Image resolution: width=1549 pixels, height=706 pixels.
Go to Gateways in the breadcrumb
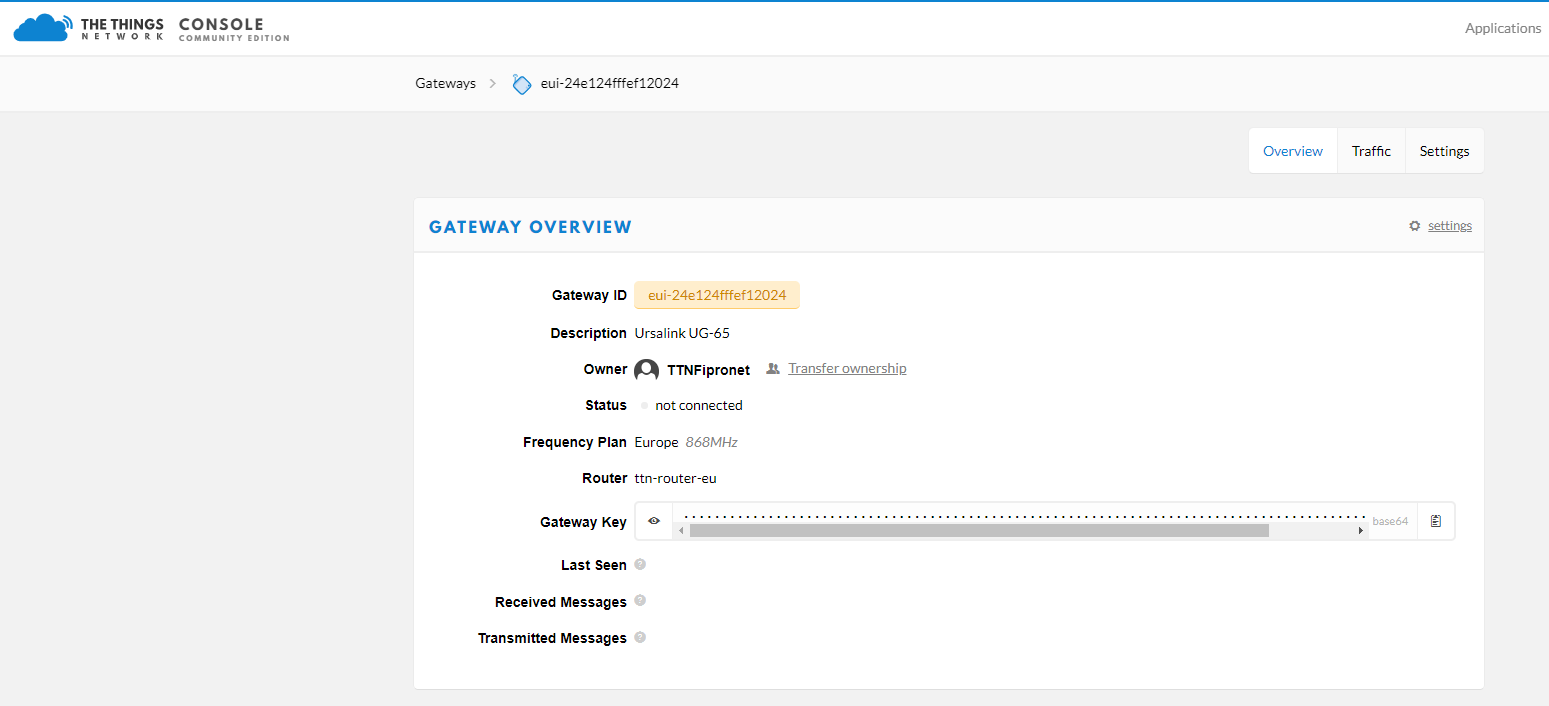pos(445,83)
